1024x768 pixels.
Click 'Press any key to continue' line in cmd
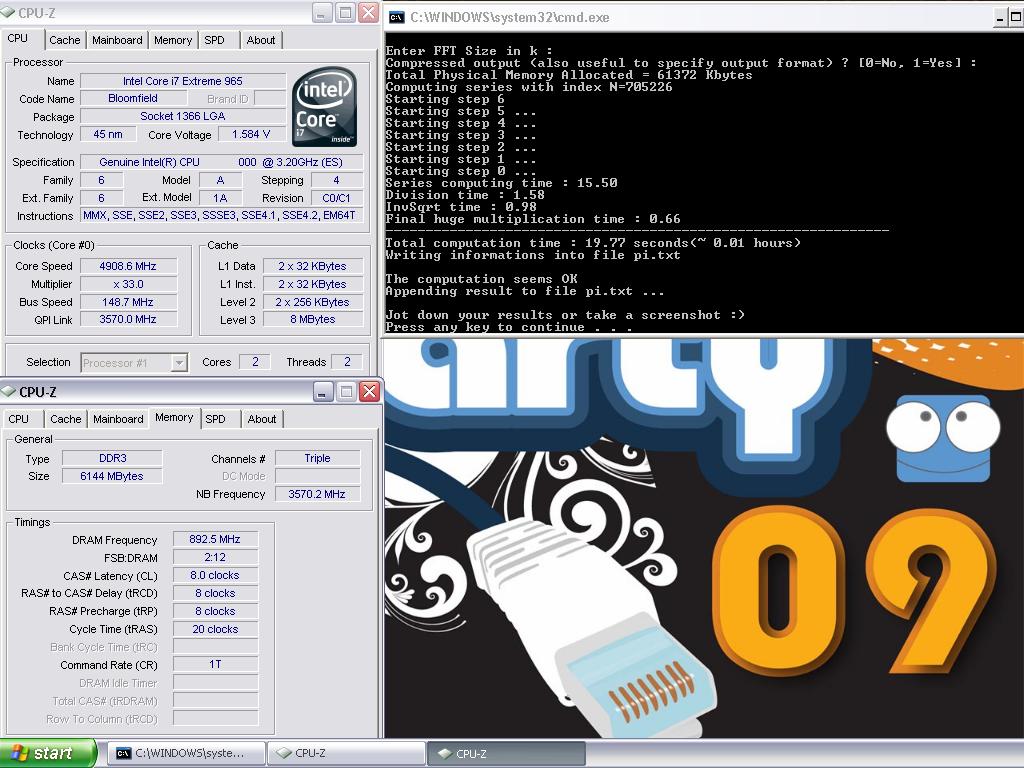coord(509,327)
